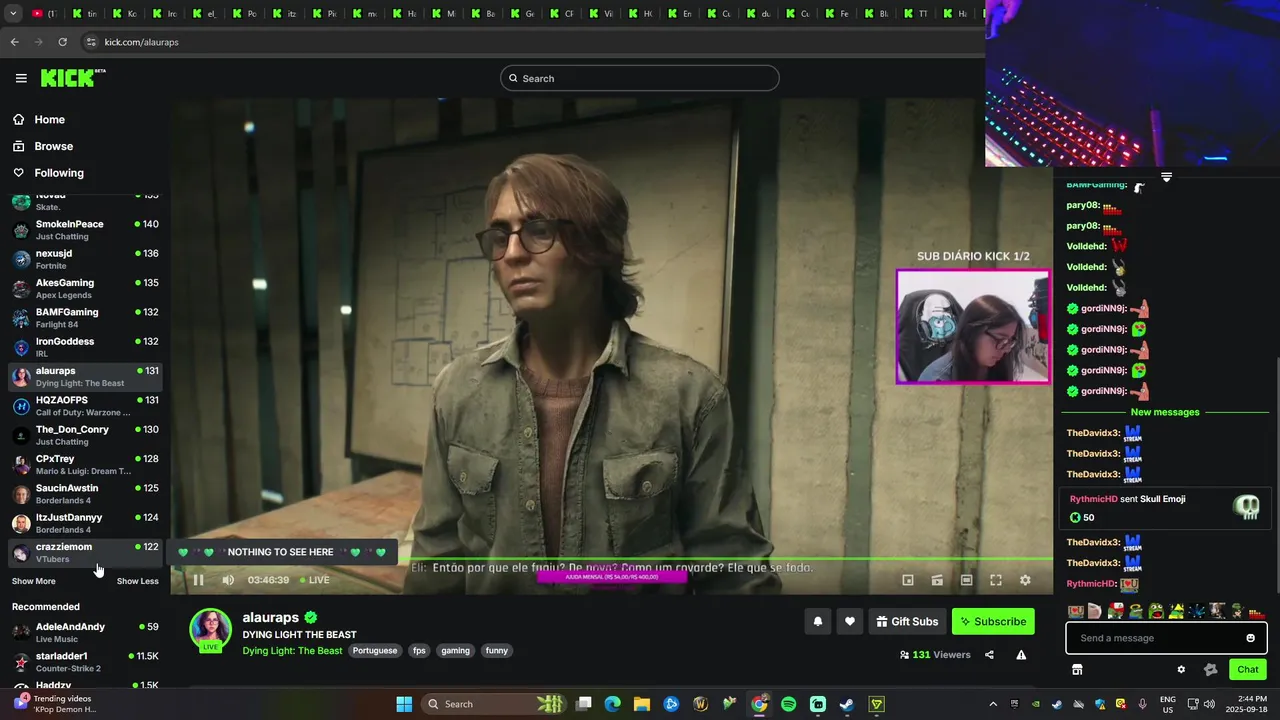Open the chat shop icon
Image resolution: width=1280 pixels, height=720 pixels.
click(x=1077, y=669)
